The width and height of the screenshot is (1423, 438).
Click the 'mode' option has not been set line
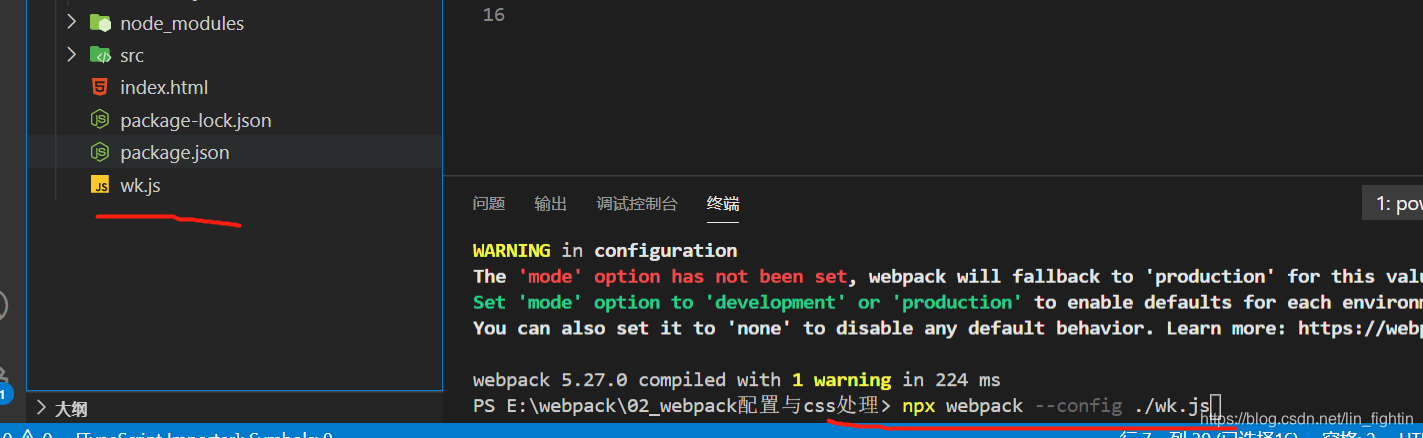tap(948, 276)
